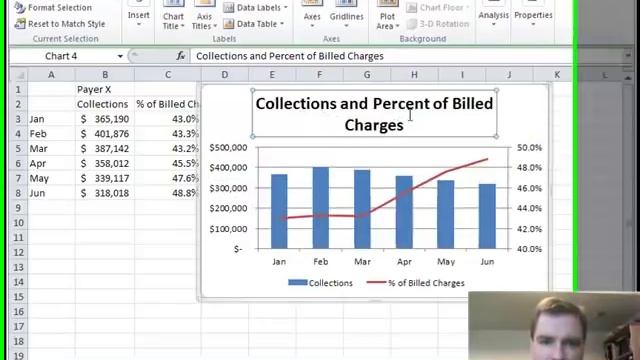Screen dimensions: 640x360
Task: Click the Collections header cell
Action: point(105,104)
